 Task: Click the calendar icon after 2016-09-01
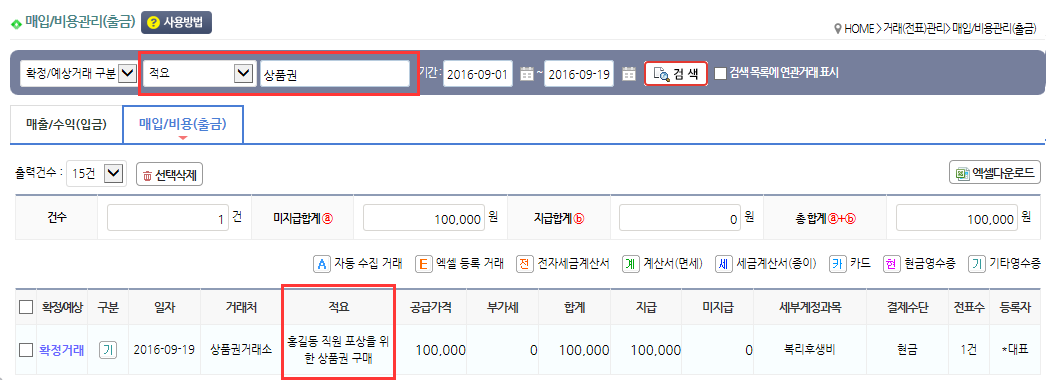[527, 74]
